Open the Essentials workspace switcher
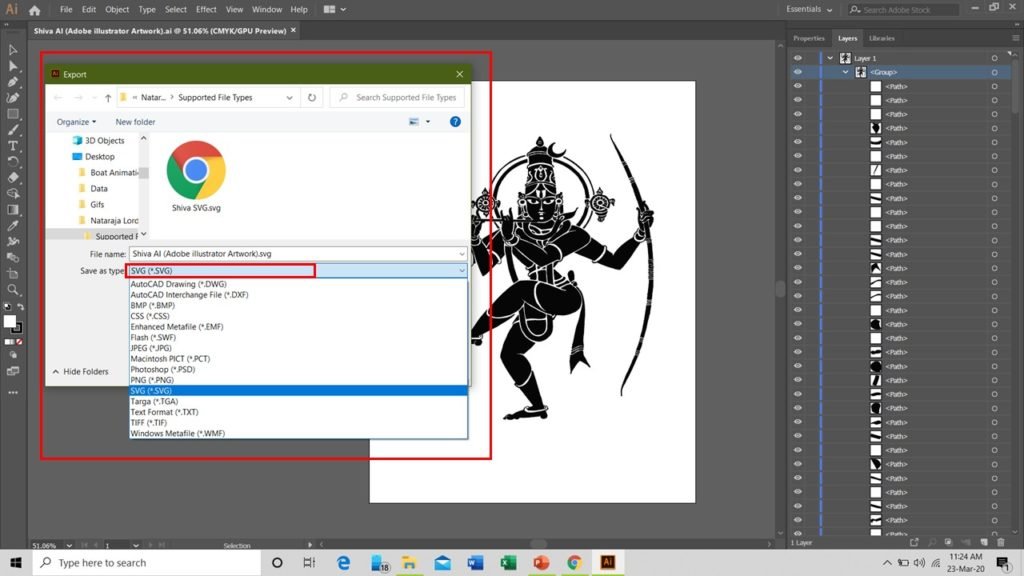Viewport: 1024px width, 576px height. pyautogui.click(x=809, y=9)
